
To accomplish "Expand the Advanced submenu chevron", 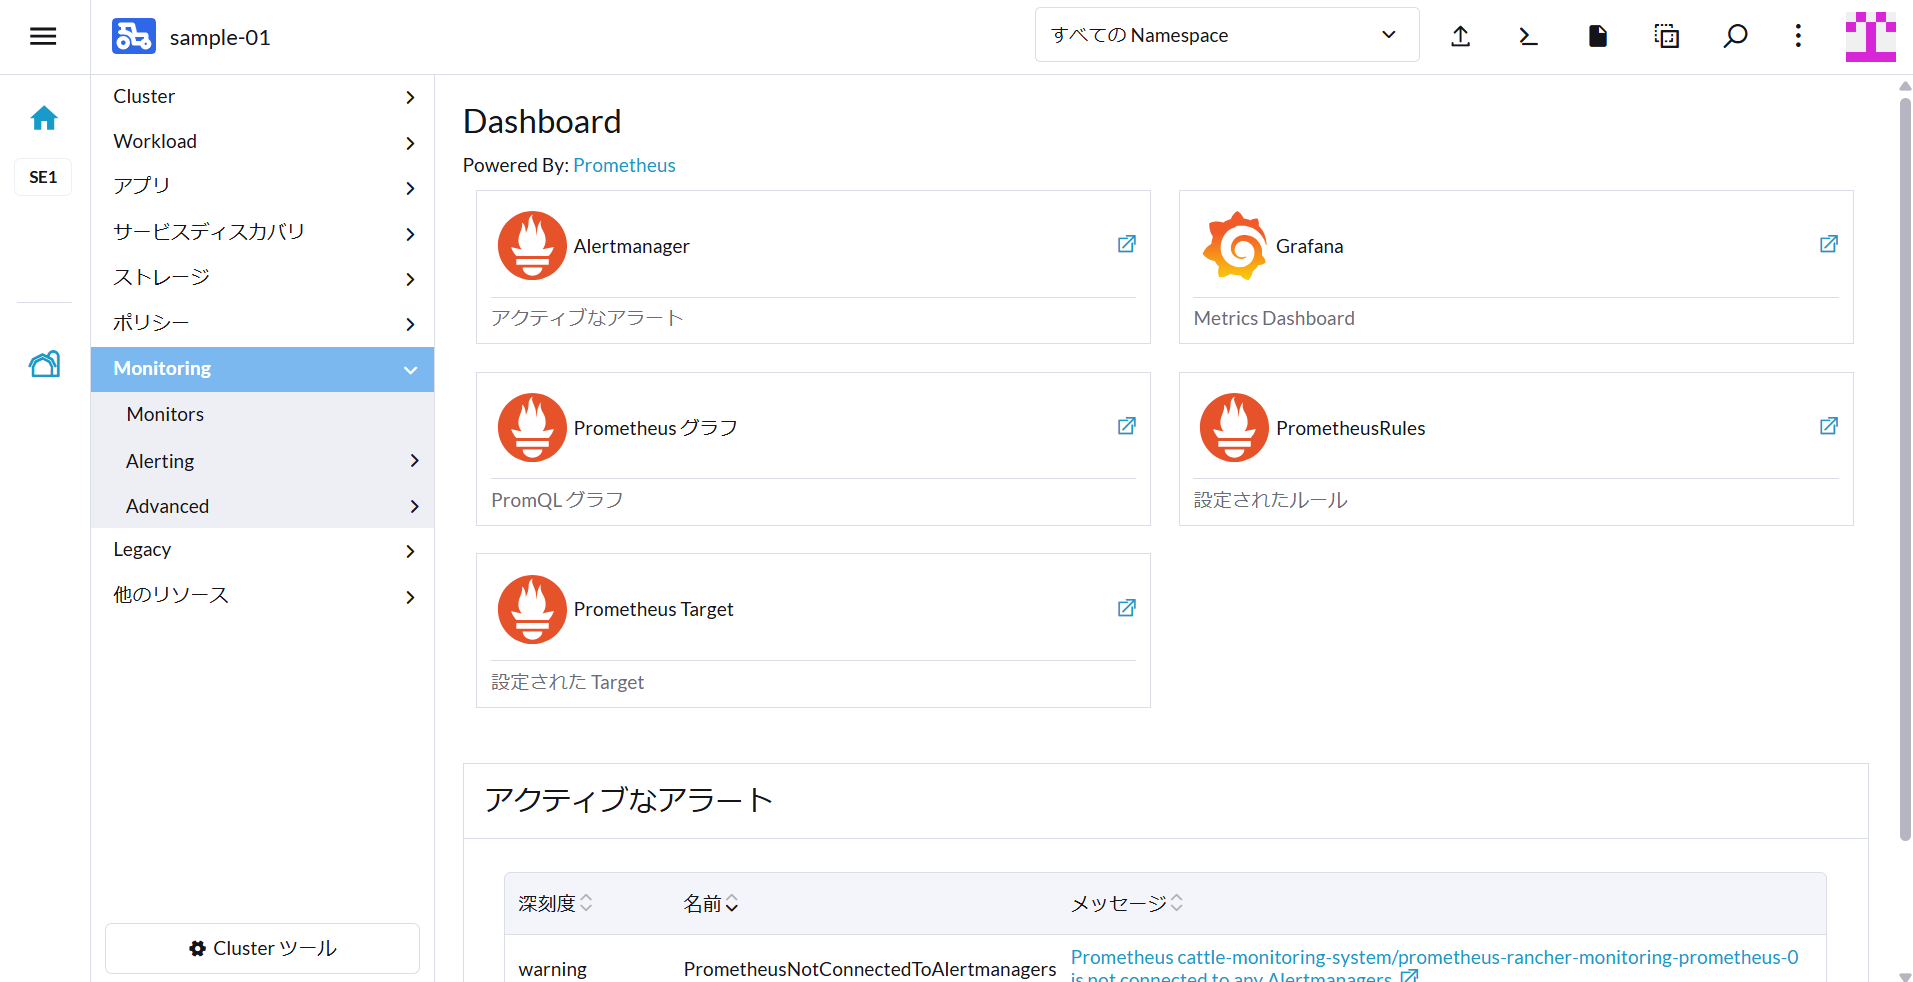I will point(414,507).
